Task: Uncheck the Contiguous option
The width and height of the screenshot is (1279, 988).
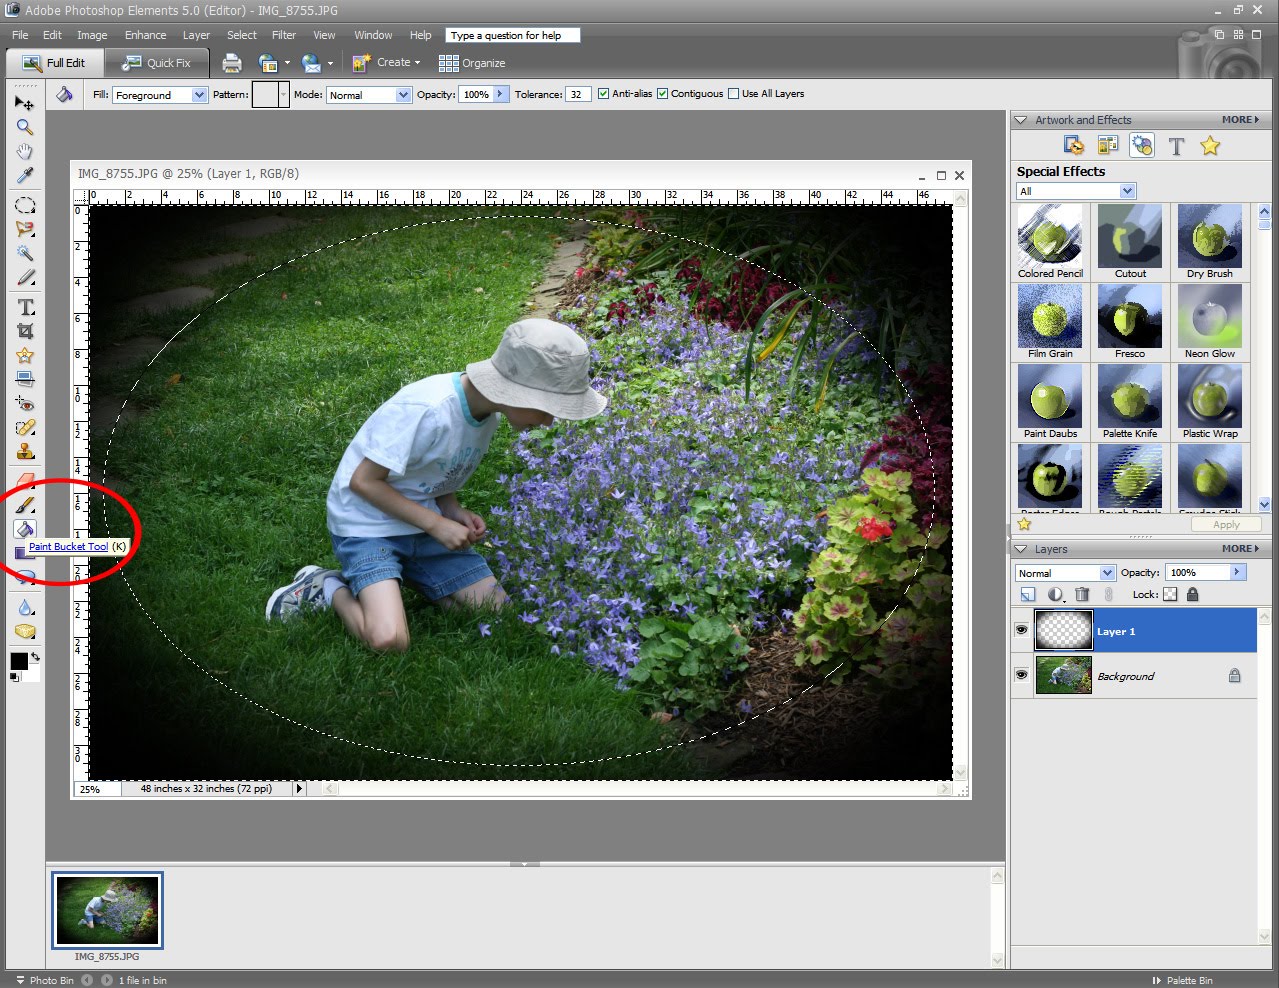Action: coord(662,93)
